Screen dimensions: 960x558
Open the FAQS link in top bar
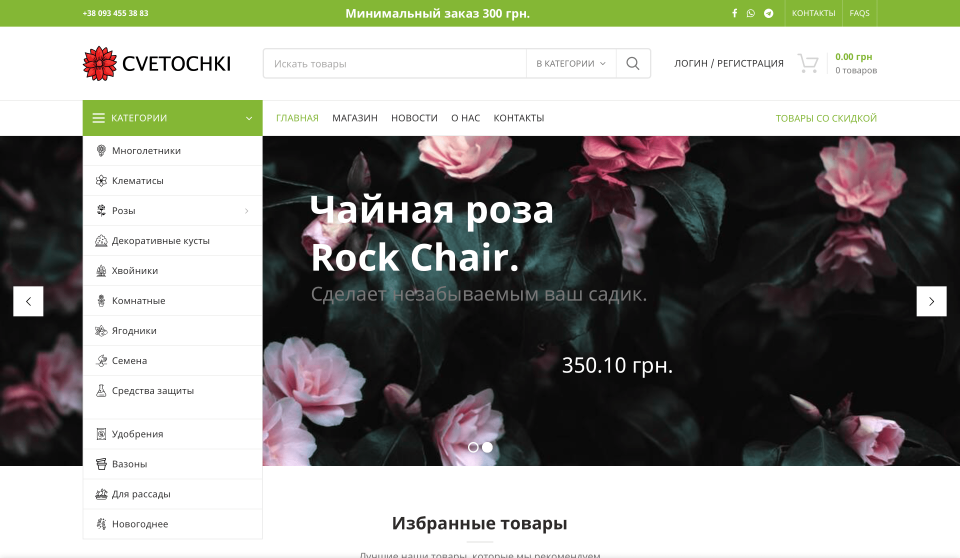(860, 13)
